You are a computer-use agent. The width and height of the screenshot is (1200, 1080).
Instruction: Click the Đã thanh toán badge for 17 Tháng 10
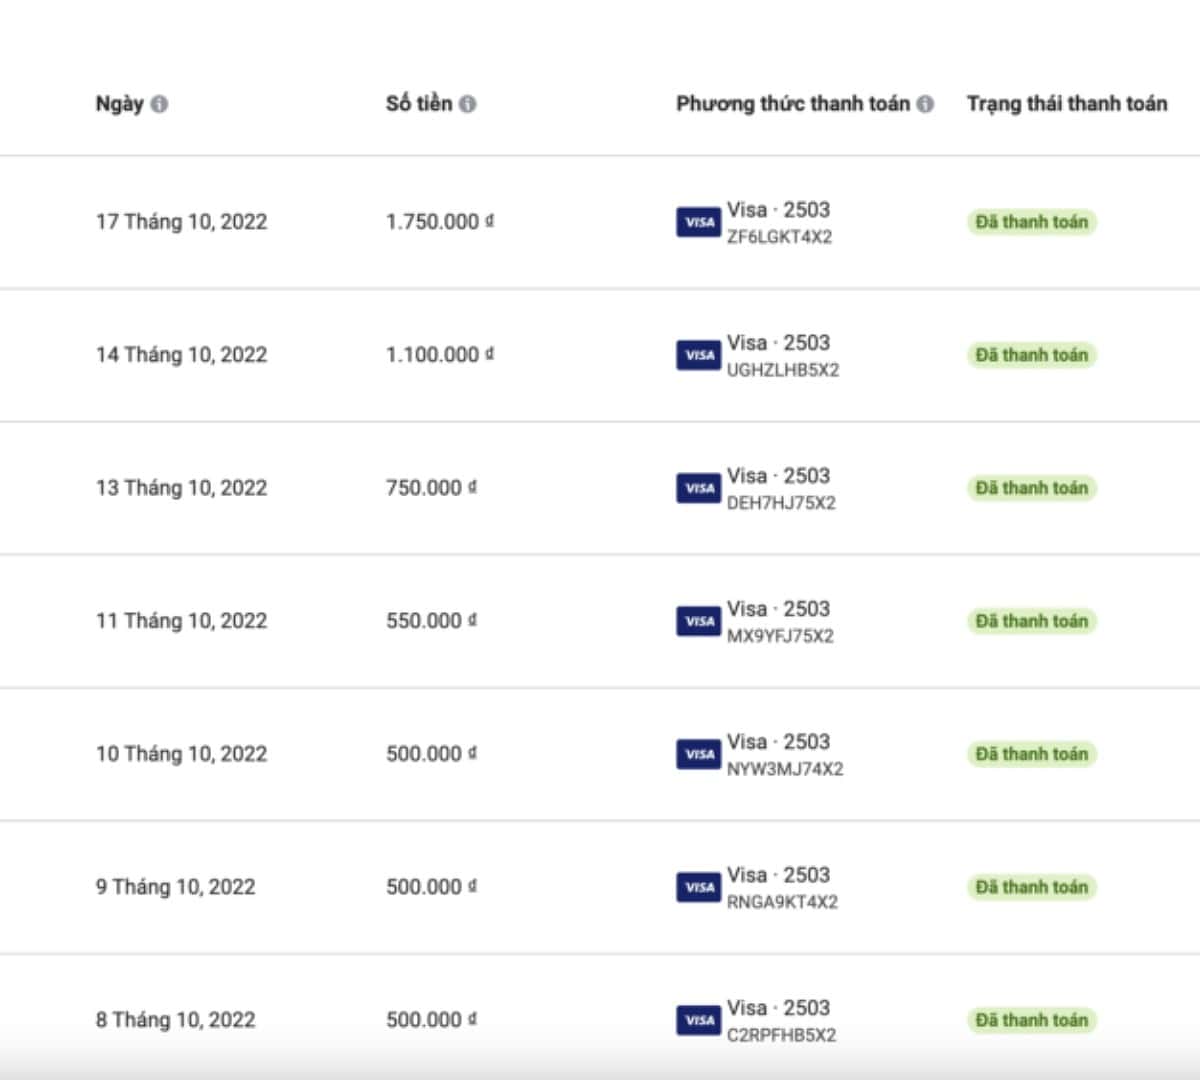point(1031,222)
